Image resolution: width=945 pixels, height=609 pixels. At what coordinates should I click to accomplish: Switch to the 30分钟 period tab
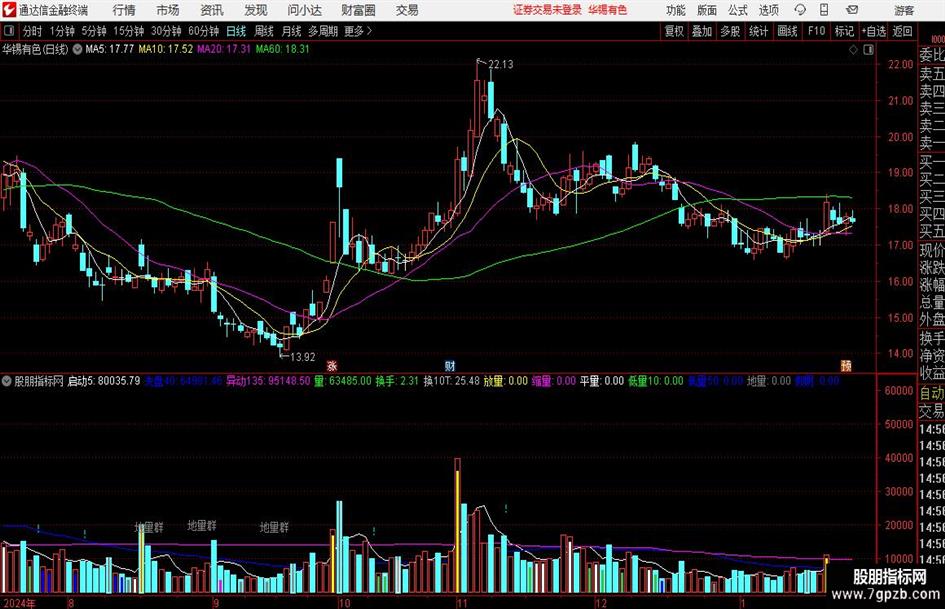pos(166,31)
